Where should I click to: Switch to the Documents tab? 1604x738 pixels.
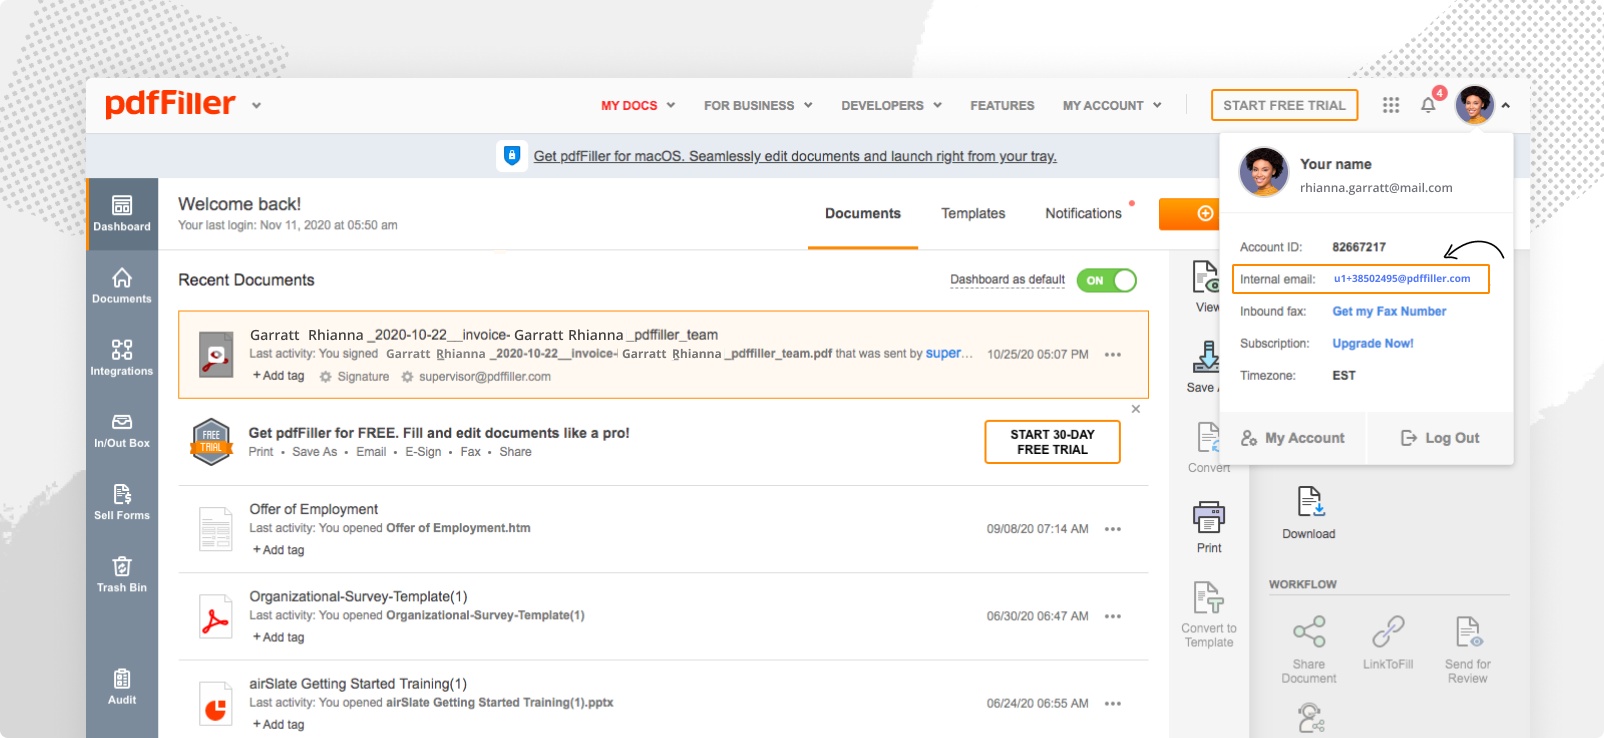pyautogui.click(x=863, y=213)
